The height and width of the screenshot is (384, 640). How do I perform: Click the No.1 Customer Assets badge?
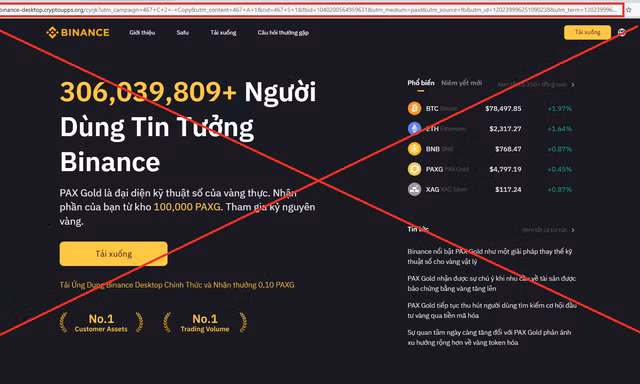pos(101,322)
